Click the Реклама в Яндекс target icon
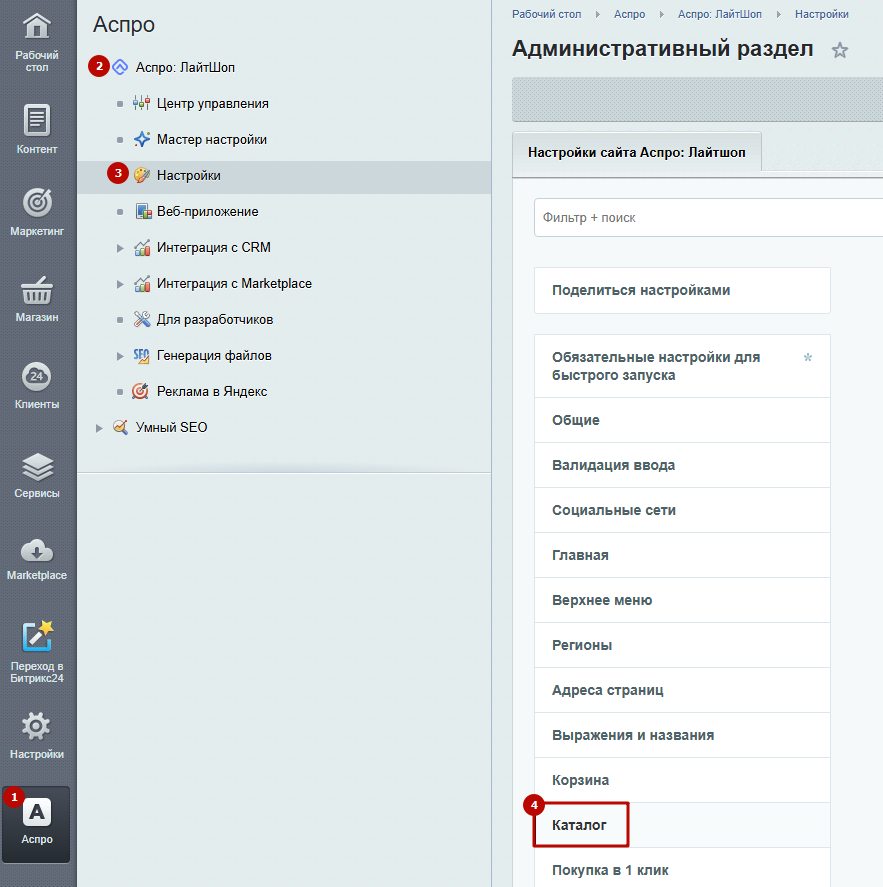 pos(140,391)
